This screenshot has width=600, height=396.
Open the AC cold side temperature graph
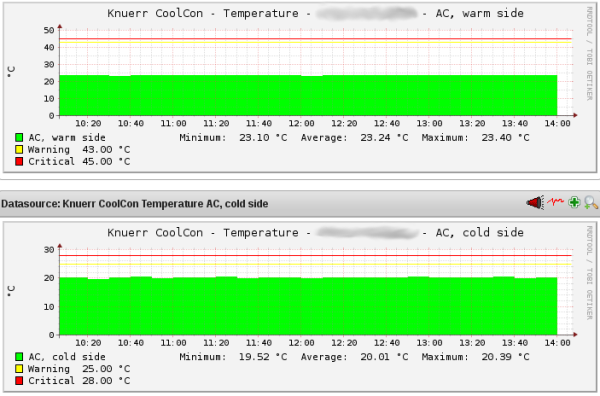(x=300, y=307)
